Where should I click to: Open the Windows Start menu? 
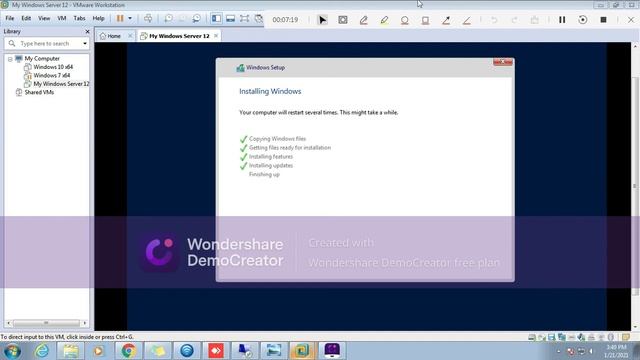pos(12,351)
